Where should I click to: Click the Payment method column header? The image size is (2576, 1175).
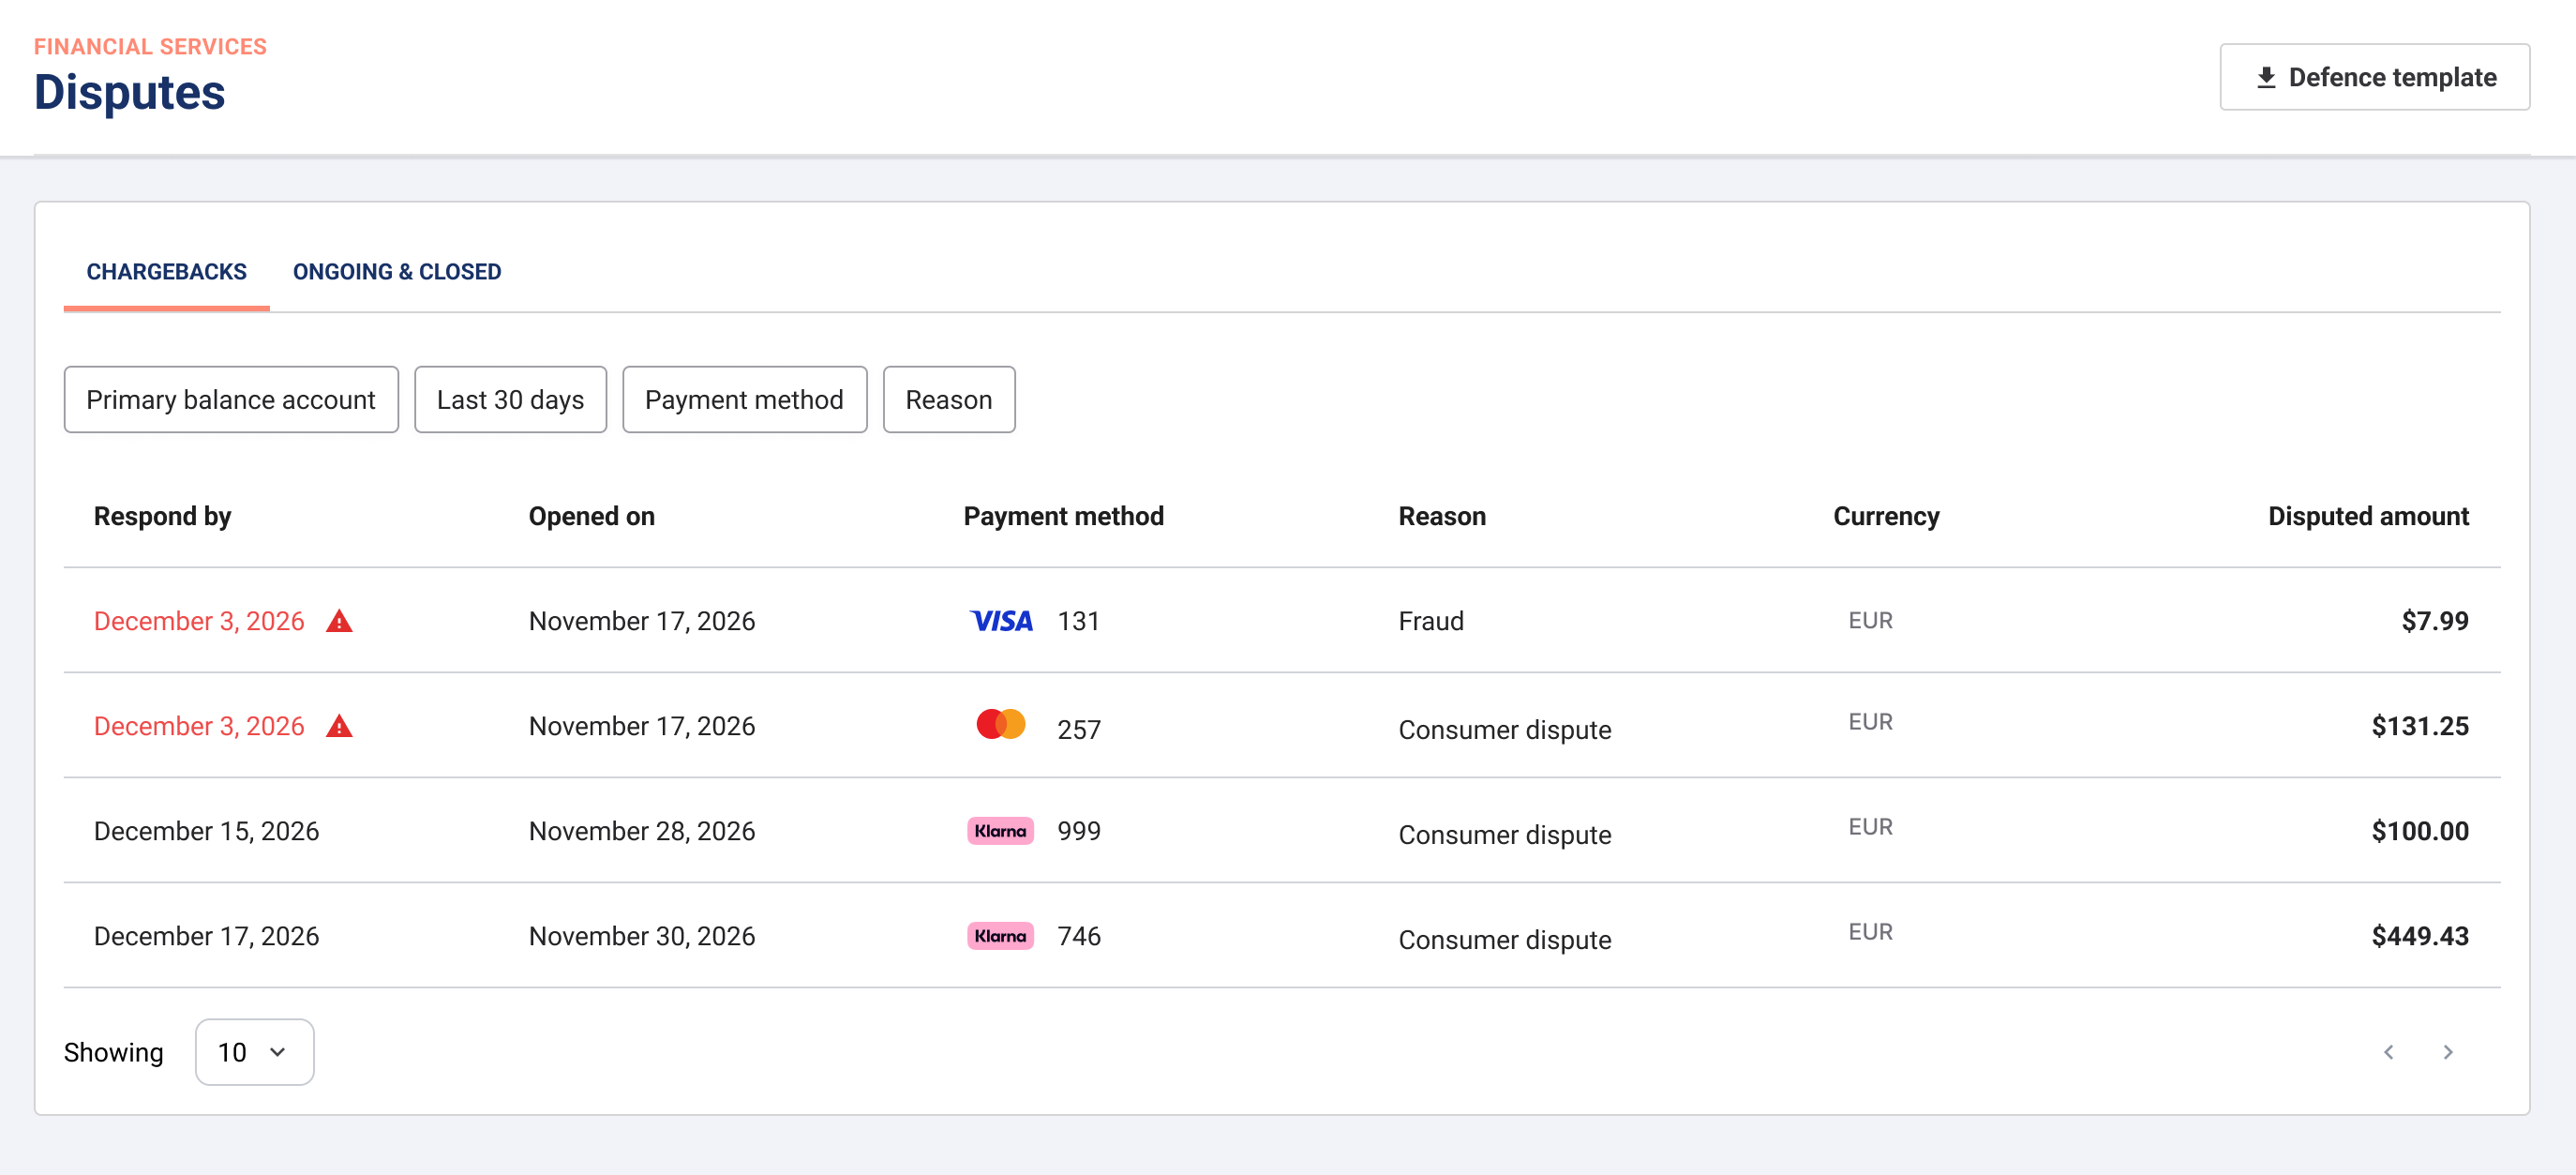point(1063,516)
